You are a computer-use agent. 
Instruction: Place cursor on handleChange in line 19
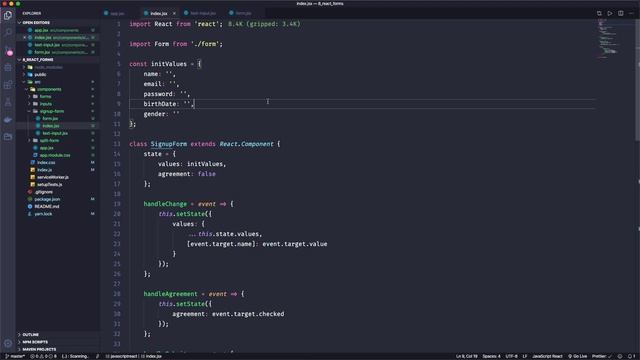(x=165, y=204)
